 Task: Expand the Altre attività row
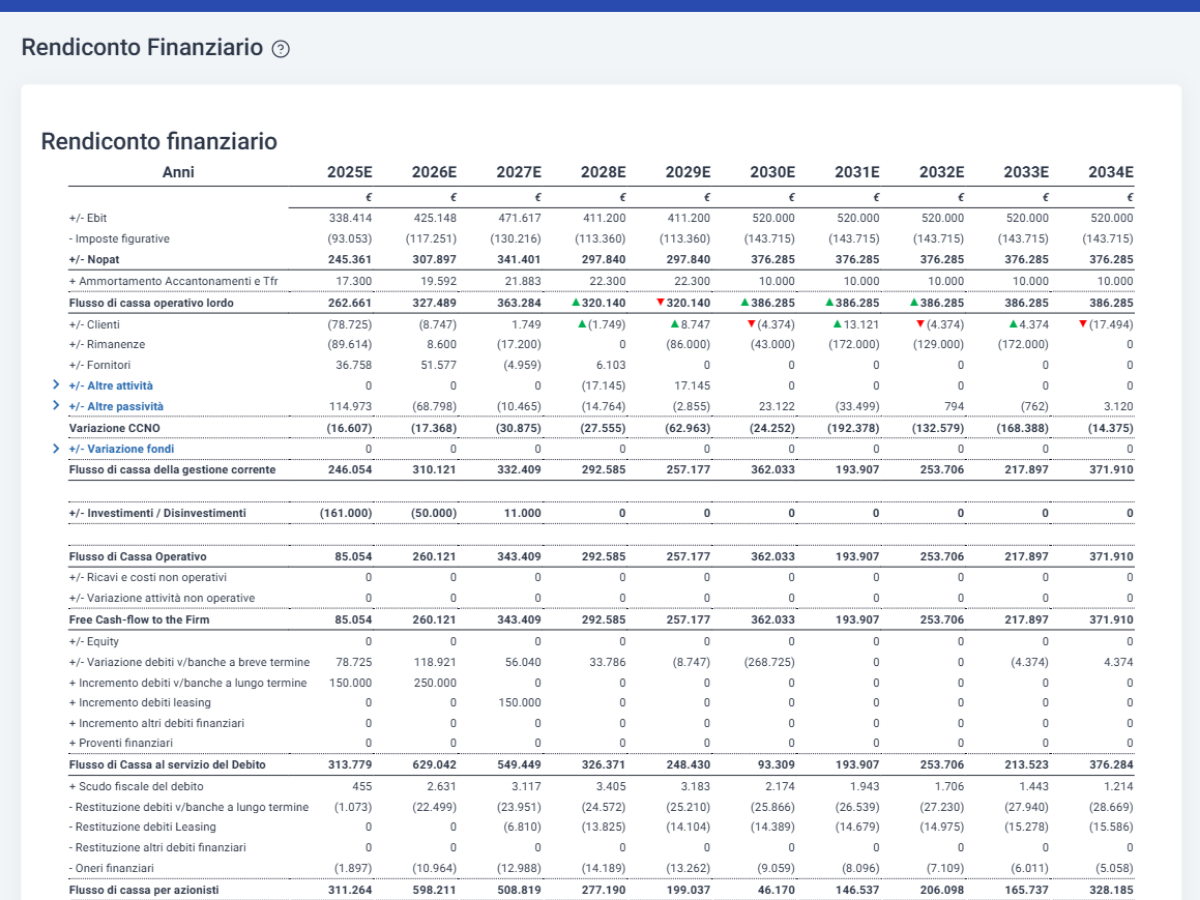point(56,385)
